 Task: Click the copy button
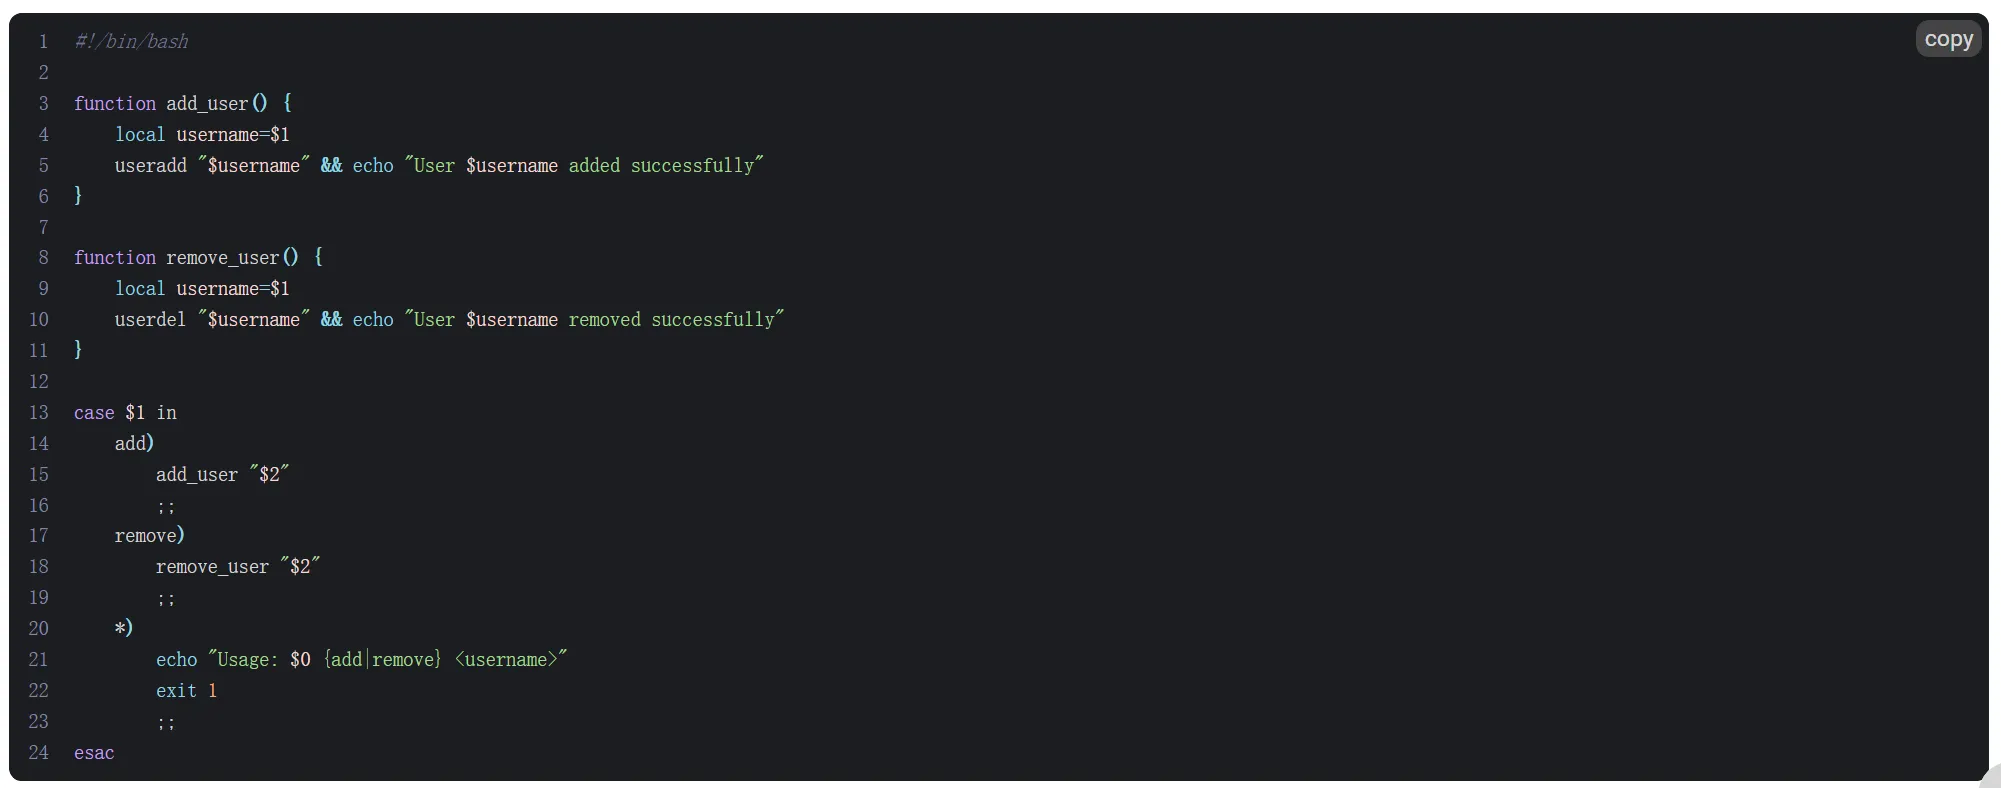click(x=1948, y=39)
